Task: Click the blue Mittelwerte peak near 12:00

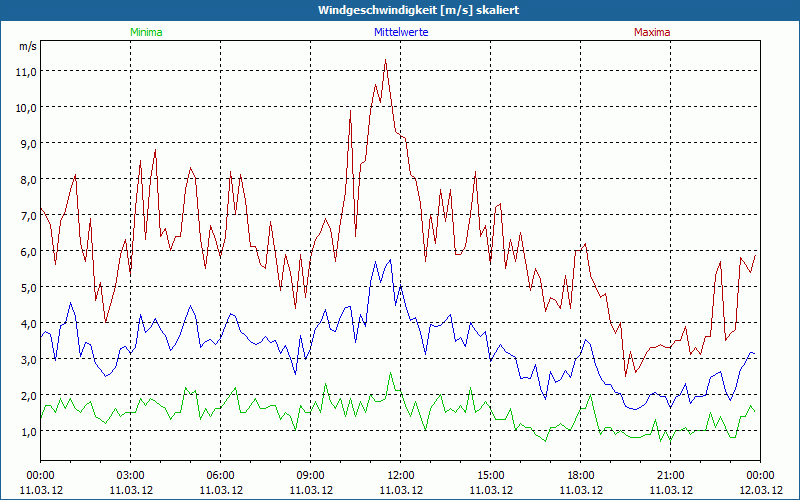Action: (x=390, y=260)
